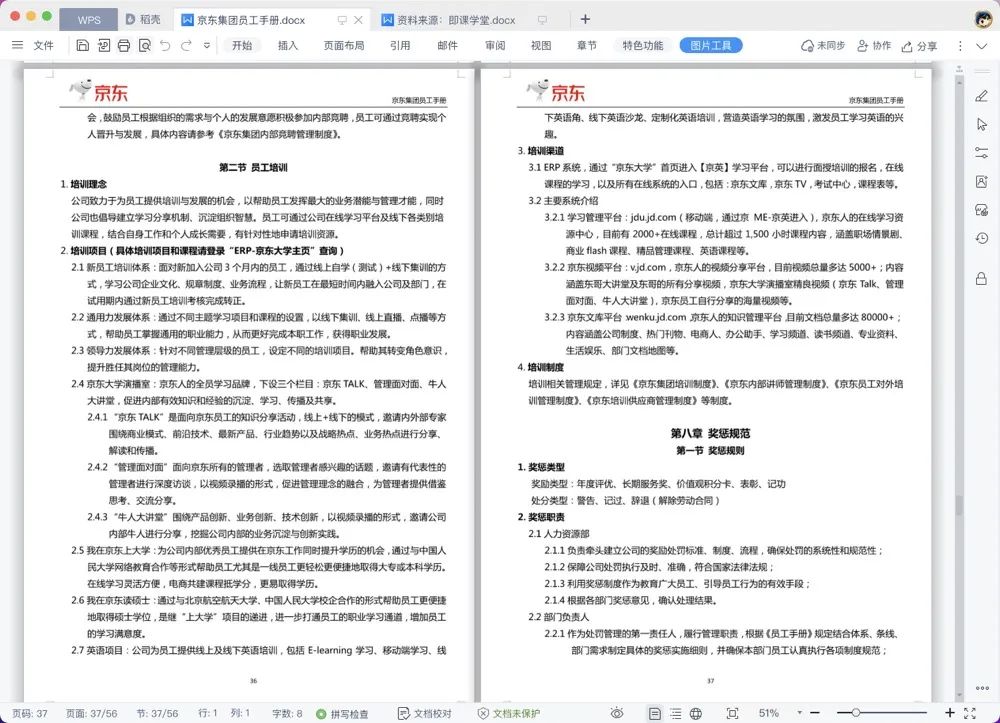Select the 审阅 ribbon tab
Image resolution: width=1000 pixels, height=723 pixels.
click(x=495, y=45)
